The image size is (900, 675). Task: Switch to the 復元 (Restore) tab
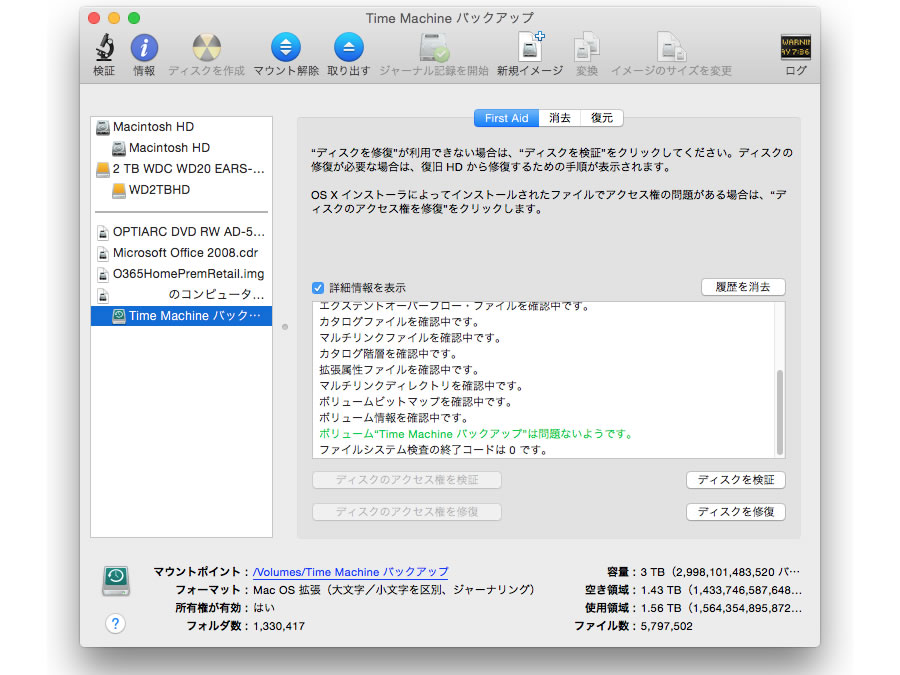(602, 118)
